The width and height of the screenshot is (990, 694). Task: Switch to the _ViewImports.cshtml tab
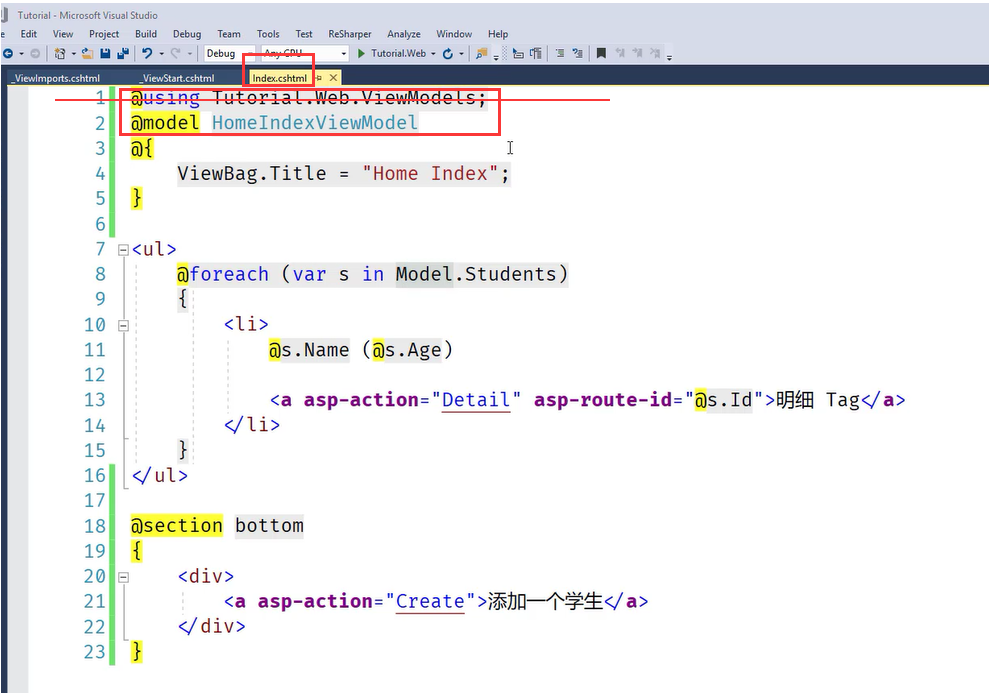tap(57, 78)
